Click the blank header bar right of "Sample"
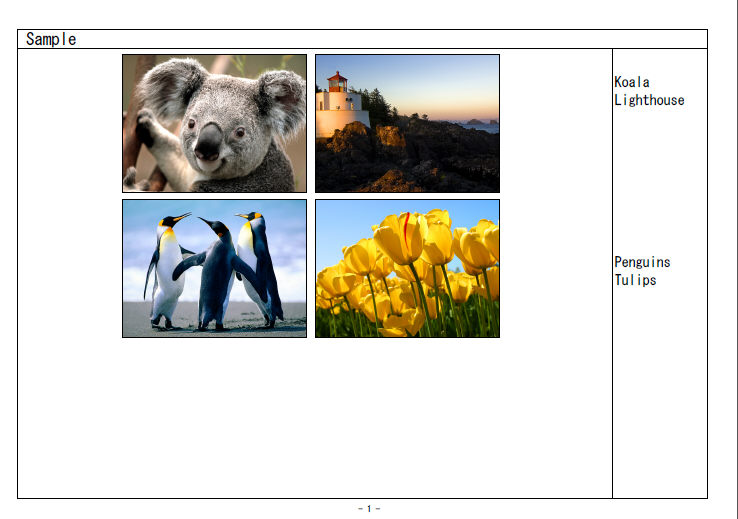 [400, 39]
